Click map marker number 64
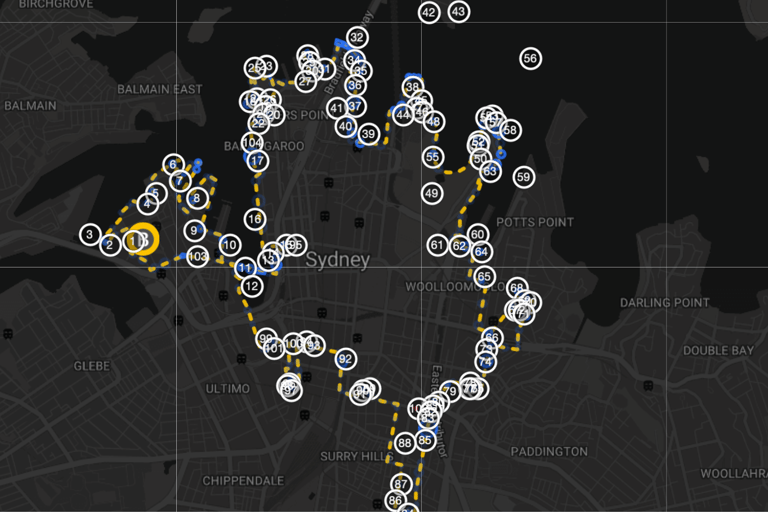Image resolution: width=768 pixels, height=512 pixels. (x=481, y=252)
